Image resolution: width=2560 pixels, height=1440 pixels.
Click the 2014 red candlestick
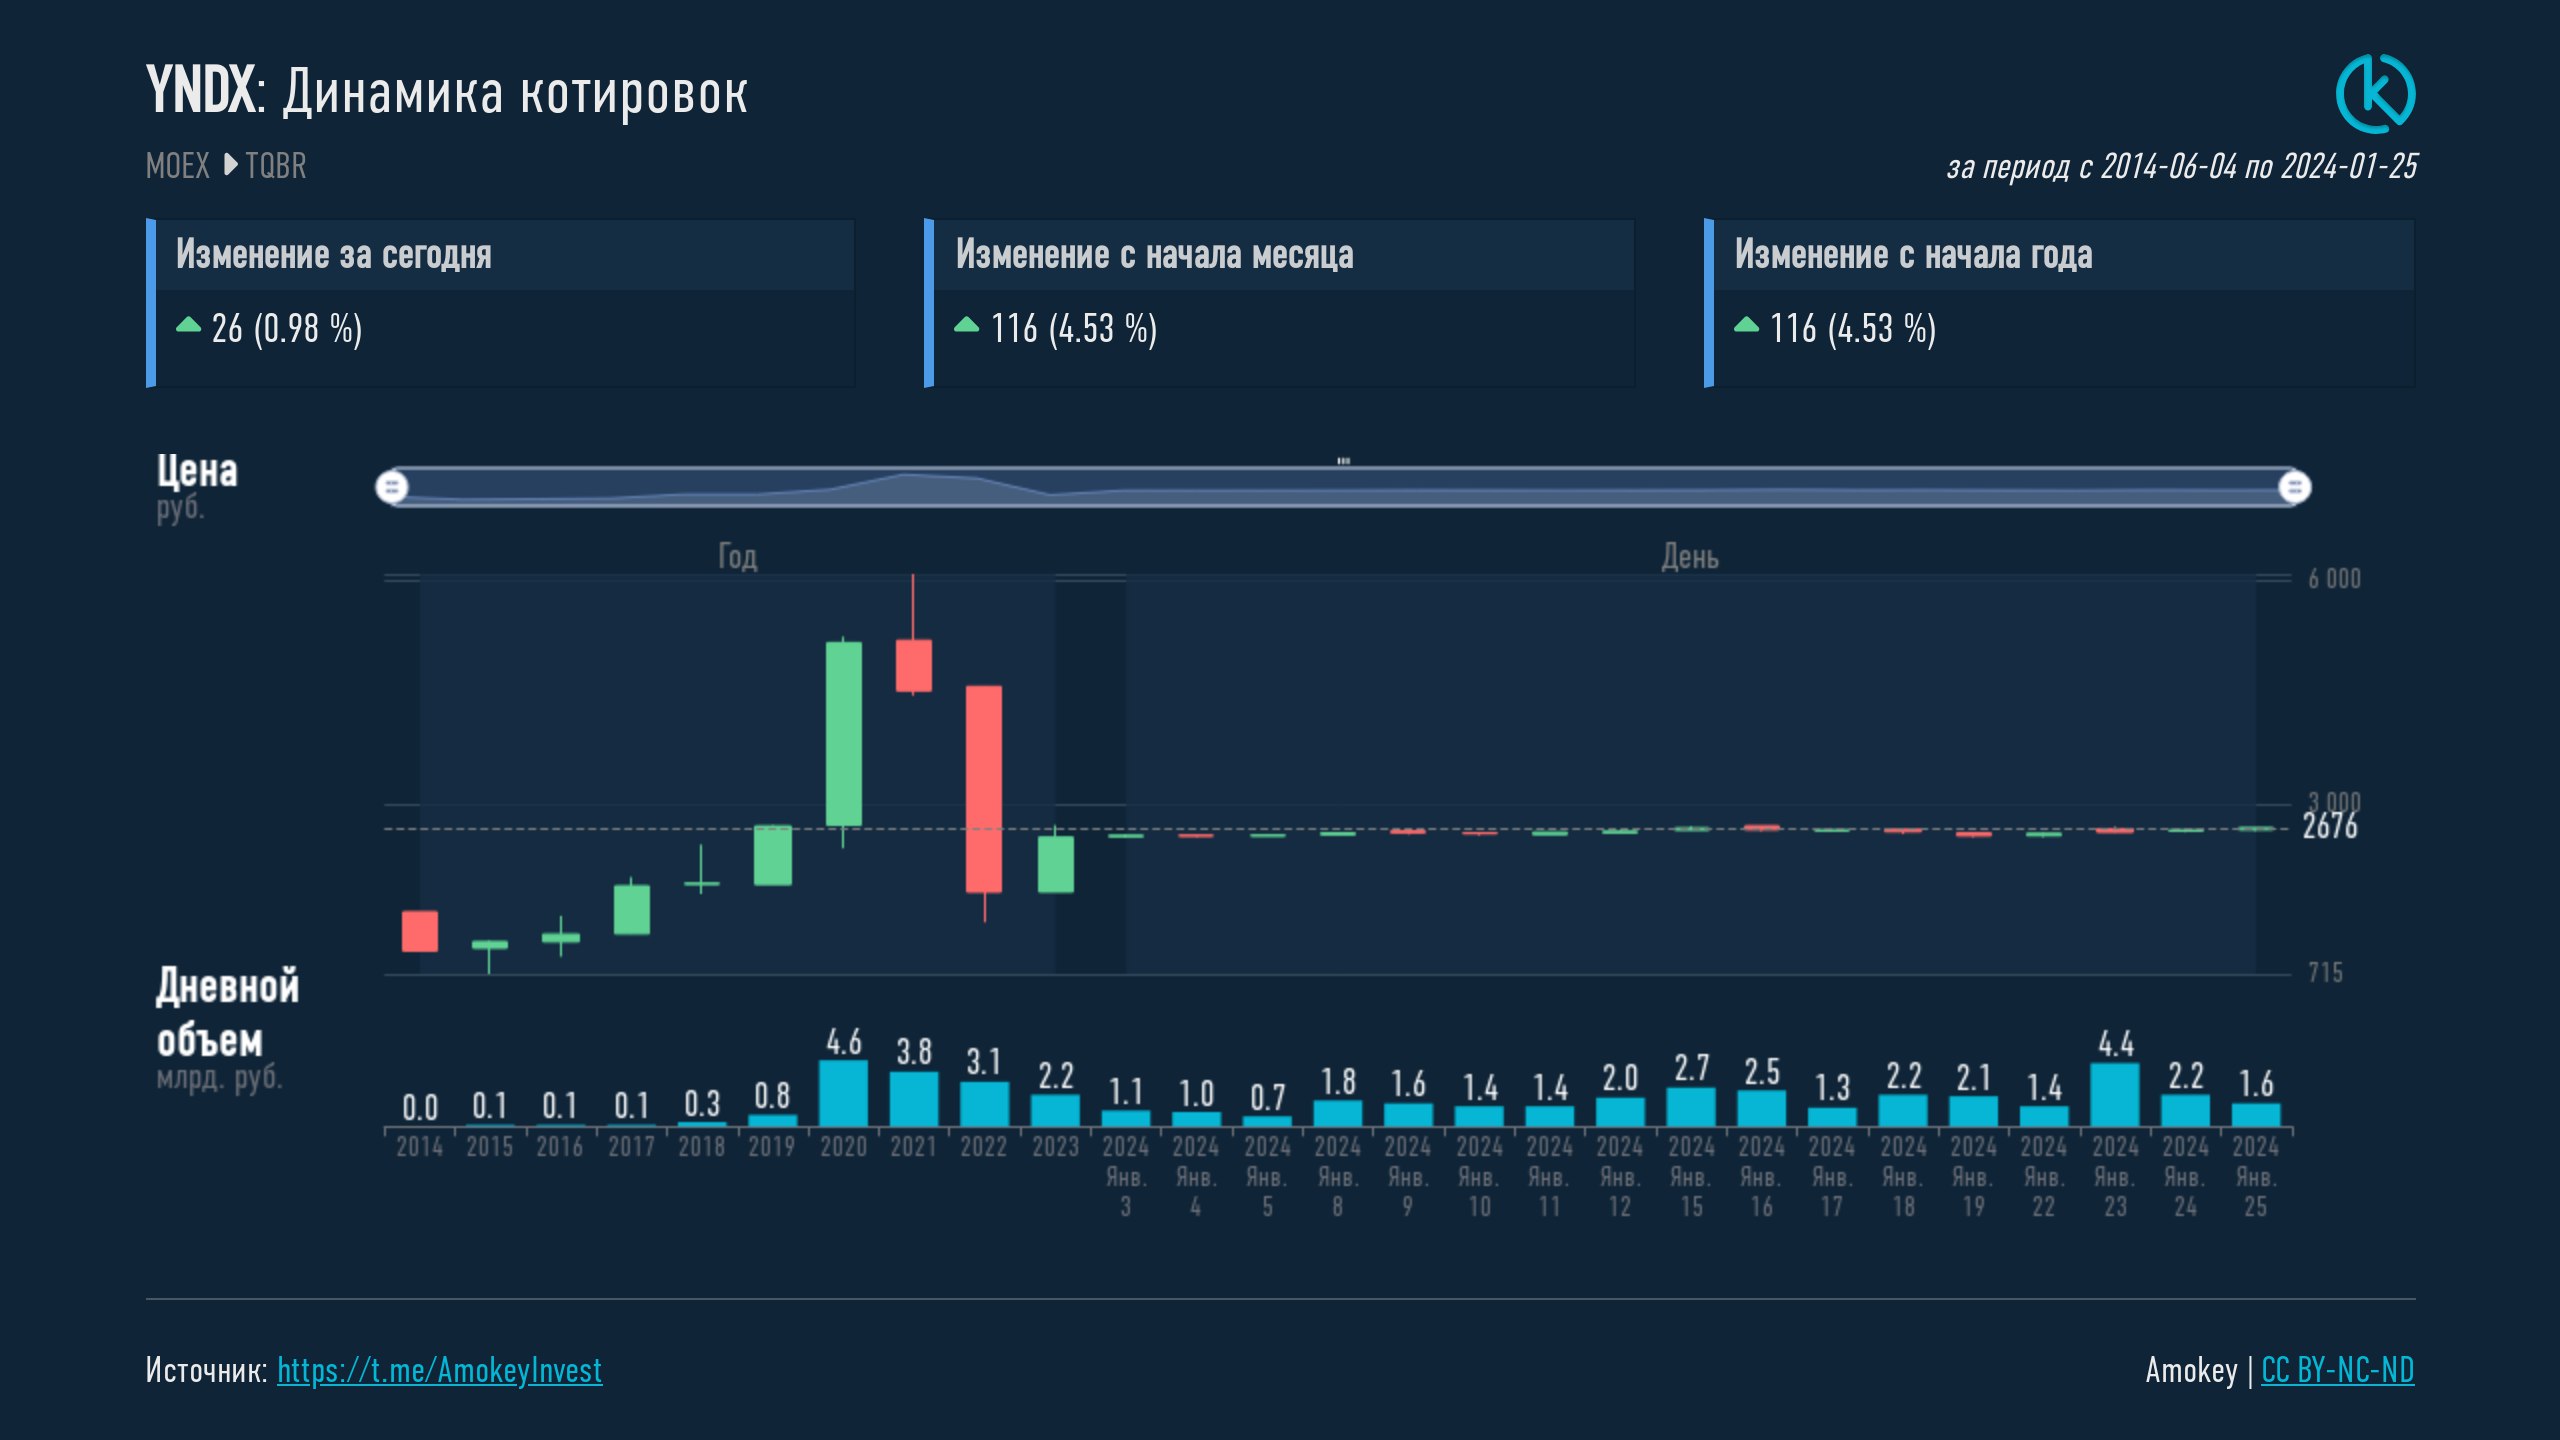click(x=419, y=931)
